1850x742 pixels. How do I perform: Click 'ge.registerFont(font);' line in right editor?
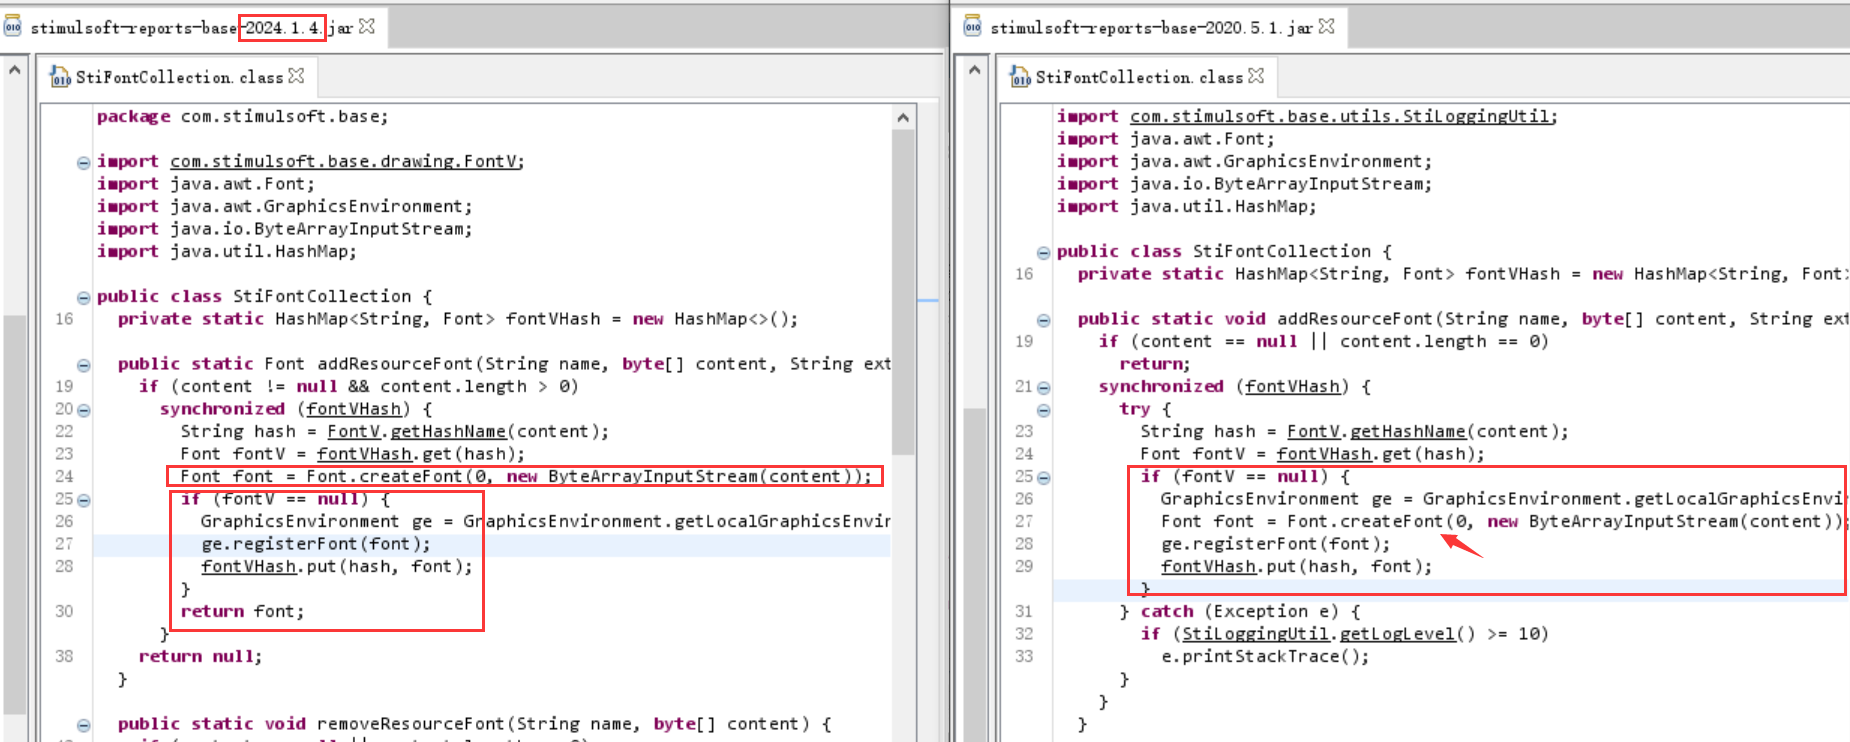point(1276,544)
